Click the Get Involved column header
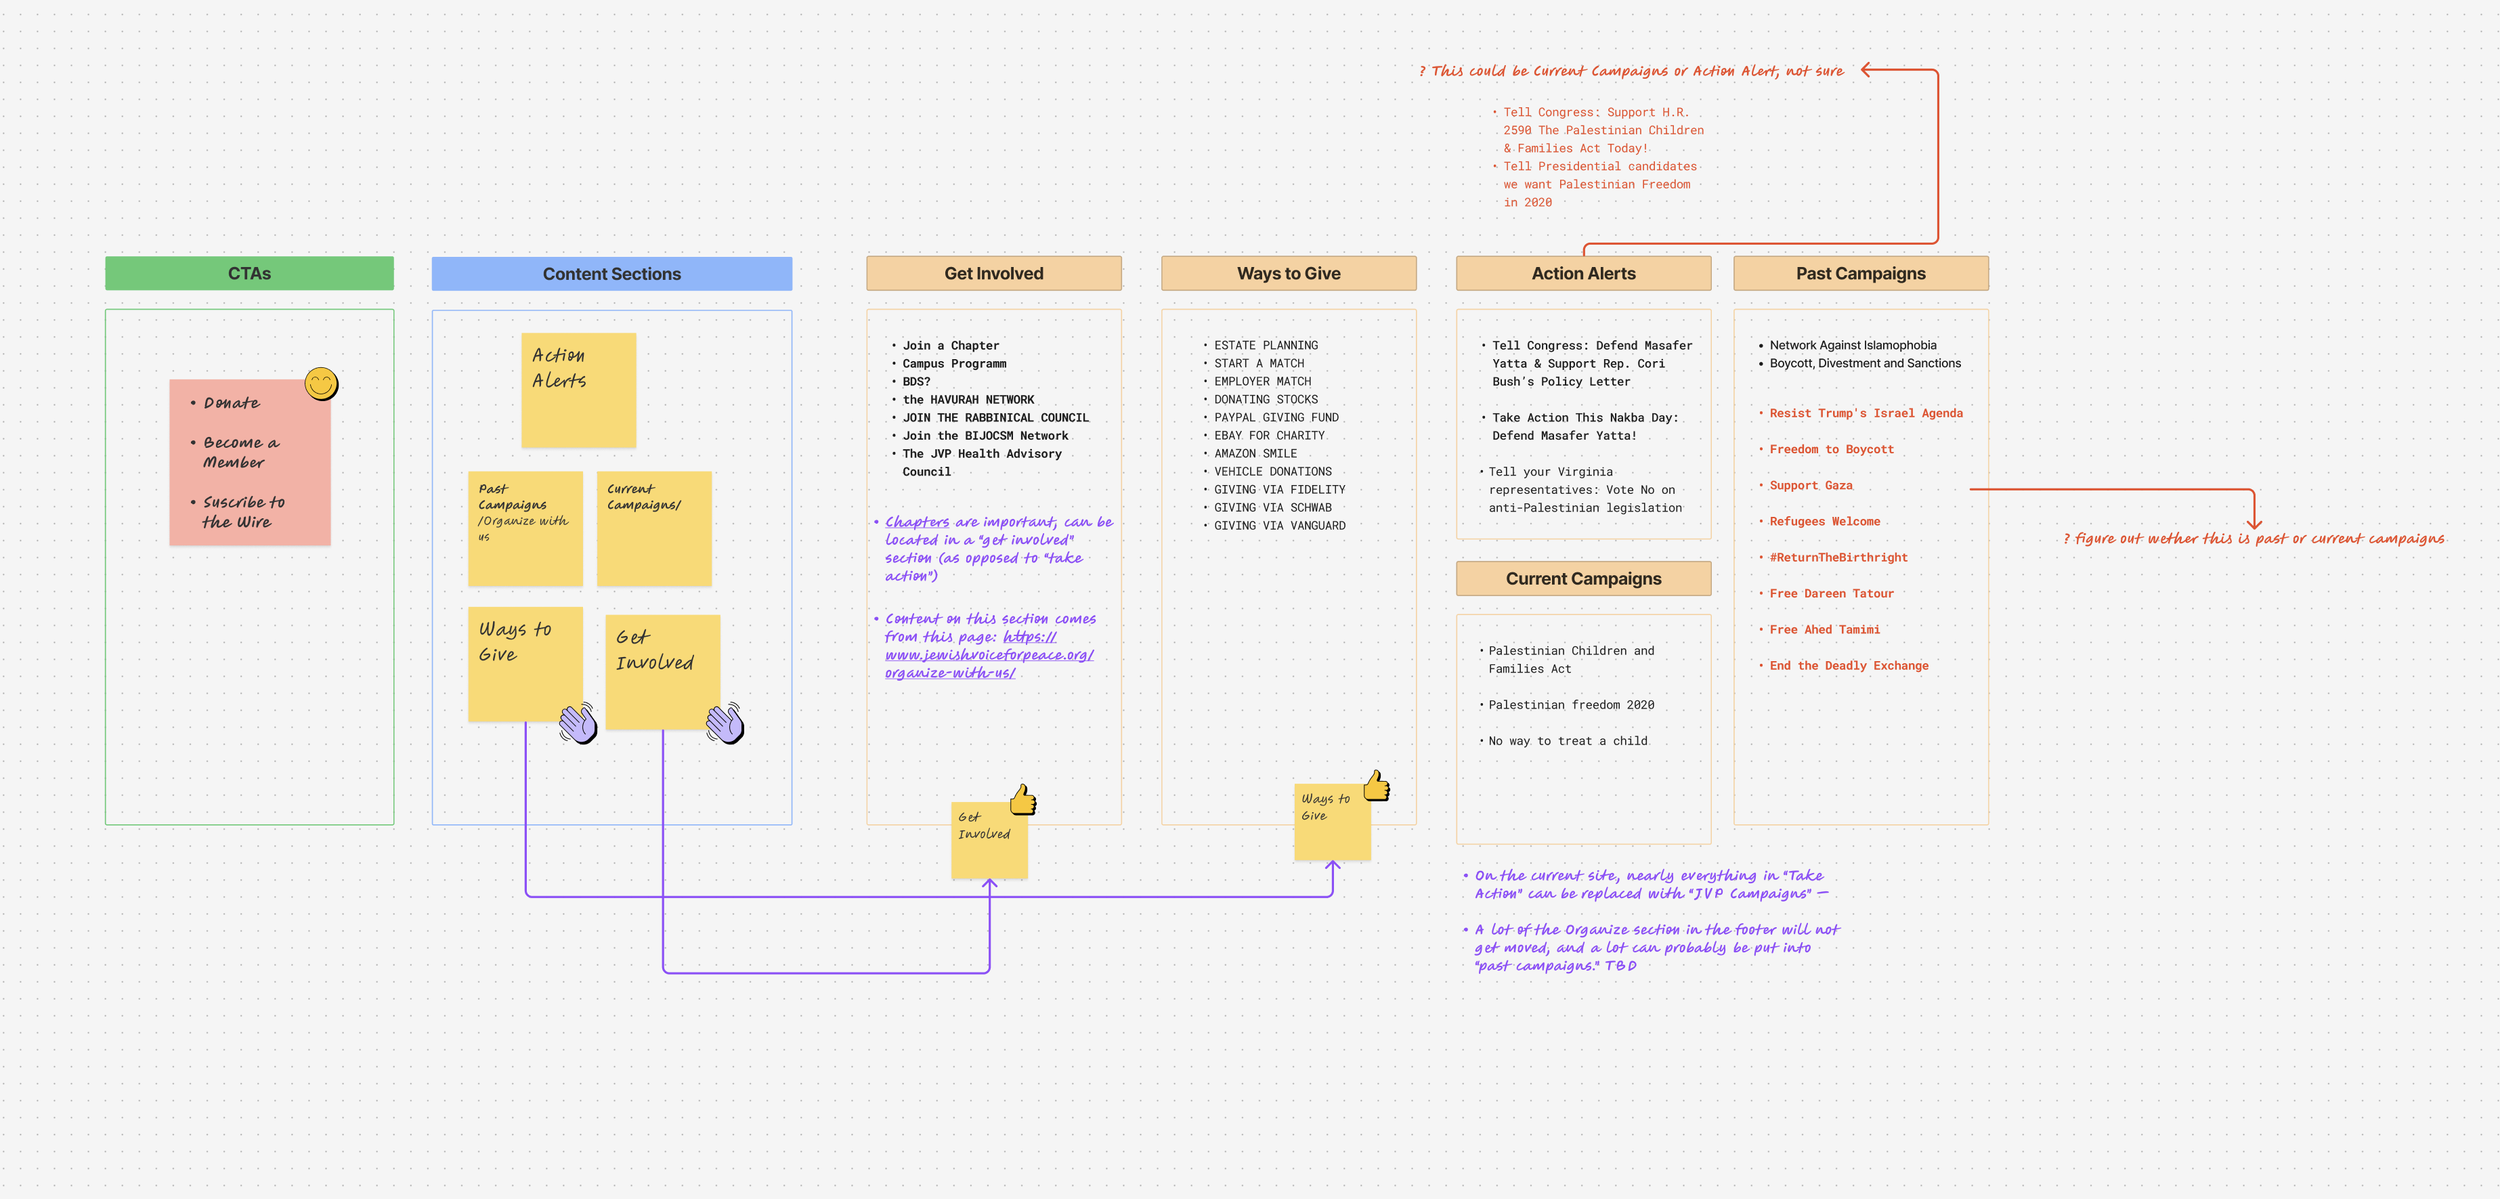 point(993,273)
